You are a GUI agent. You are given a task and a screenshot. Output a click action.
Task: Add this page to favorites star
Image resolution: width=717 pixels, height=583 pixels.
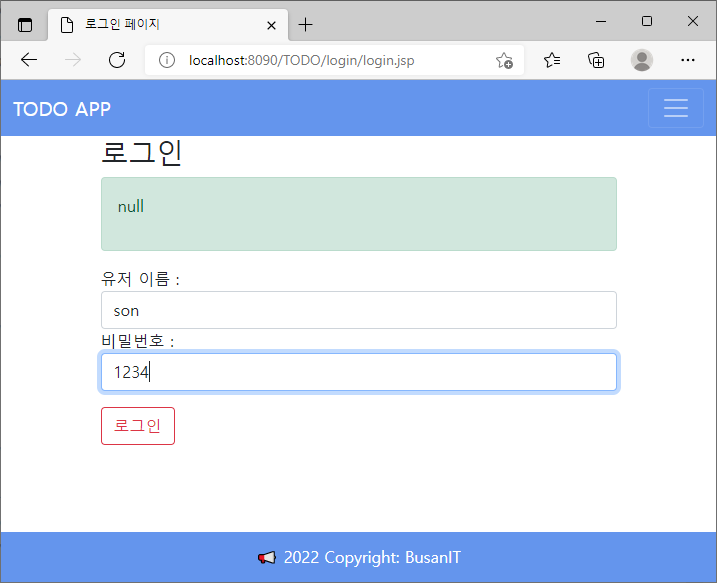pyautogui.click(x=504, y=60)
